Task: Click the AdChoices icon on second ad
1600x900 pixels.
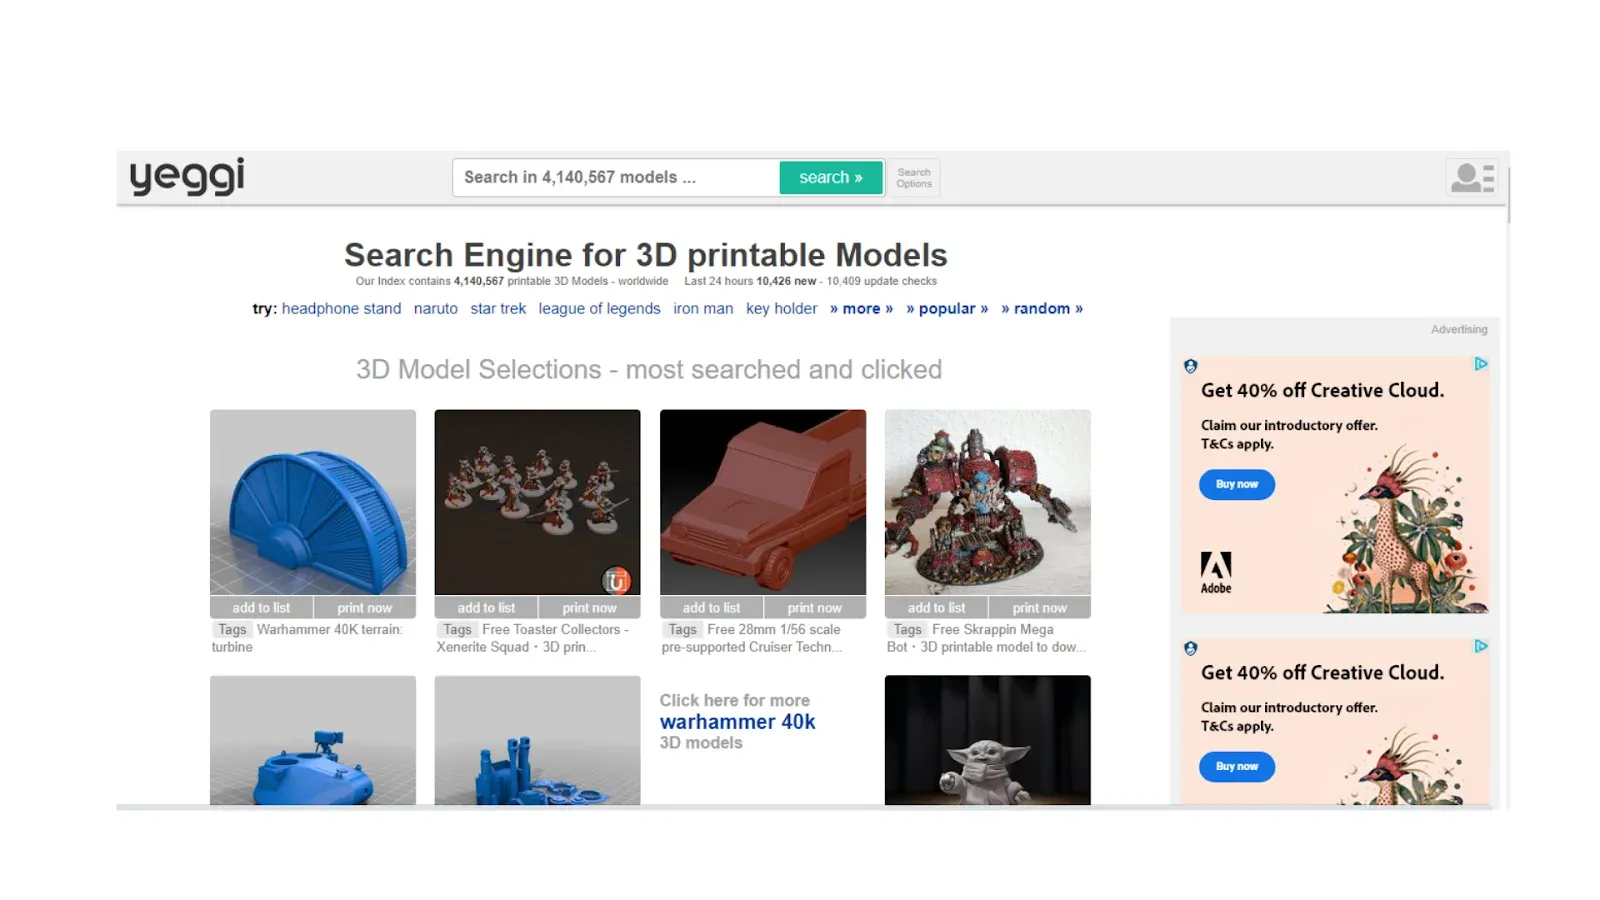Action: point(1481,646)
